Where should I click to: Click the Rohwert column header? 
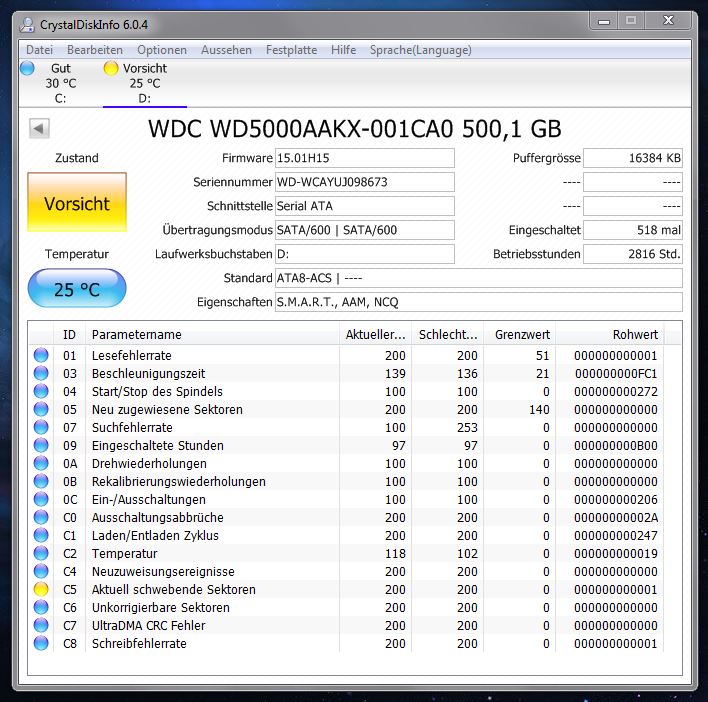click(610, 335)
